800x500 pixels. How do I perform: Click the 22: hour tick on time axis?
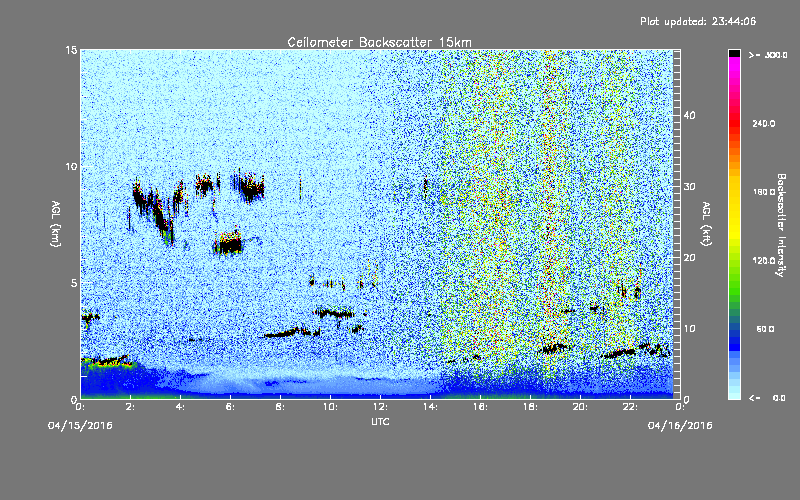(630, 407)
